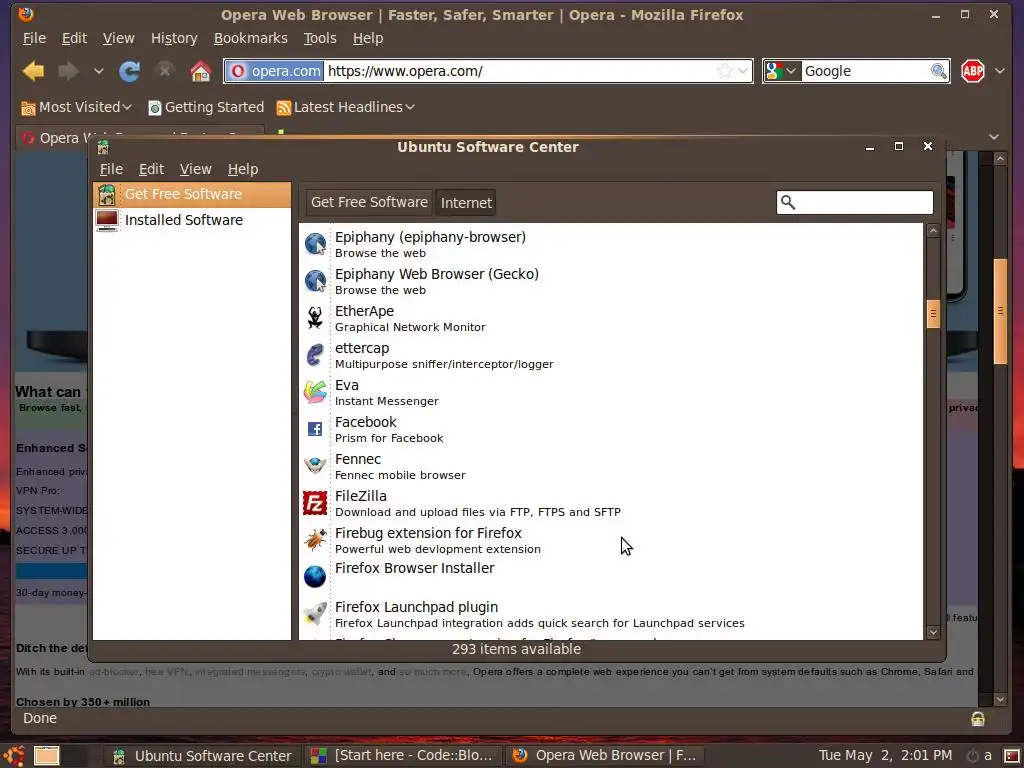Image resolution: width=1024 pixels, height=768 pixels.
Task: Click the Firefox page scrollbar thumb
Action: coord(1000,312)
